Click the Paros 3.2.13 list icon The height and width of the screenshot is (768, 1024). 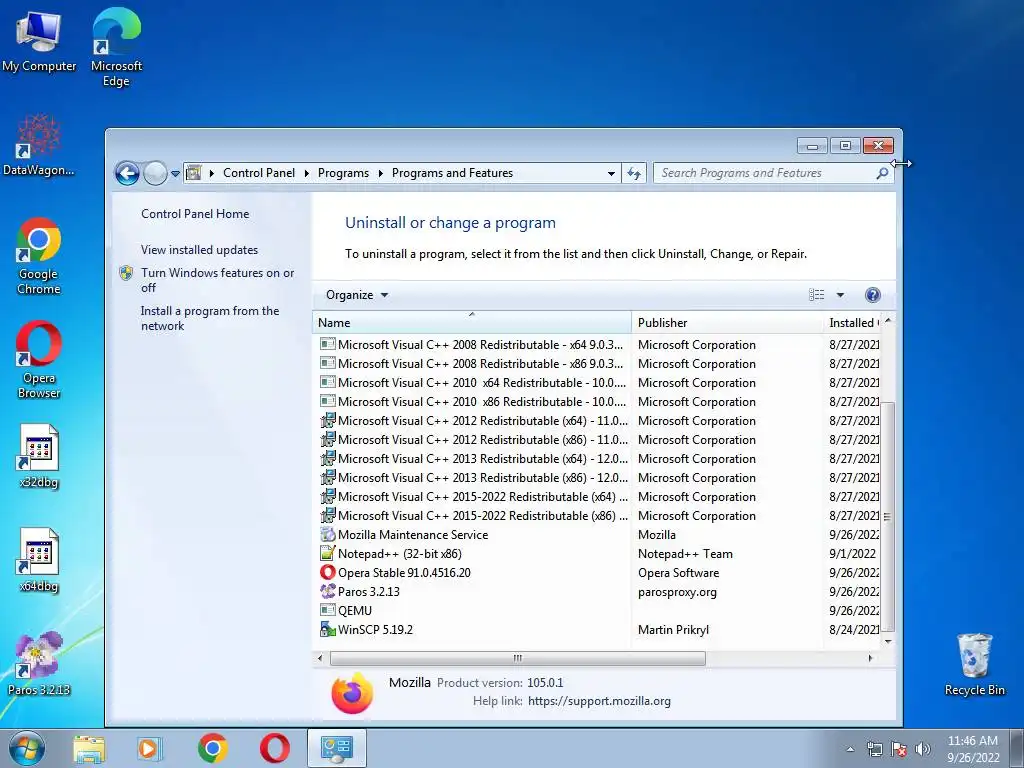[x=328, y=591]
